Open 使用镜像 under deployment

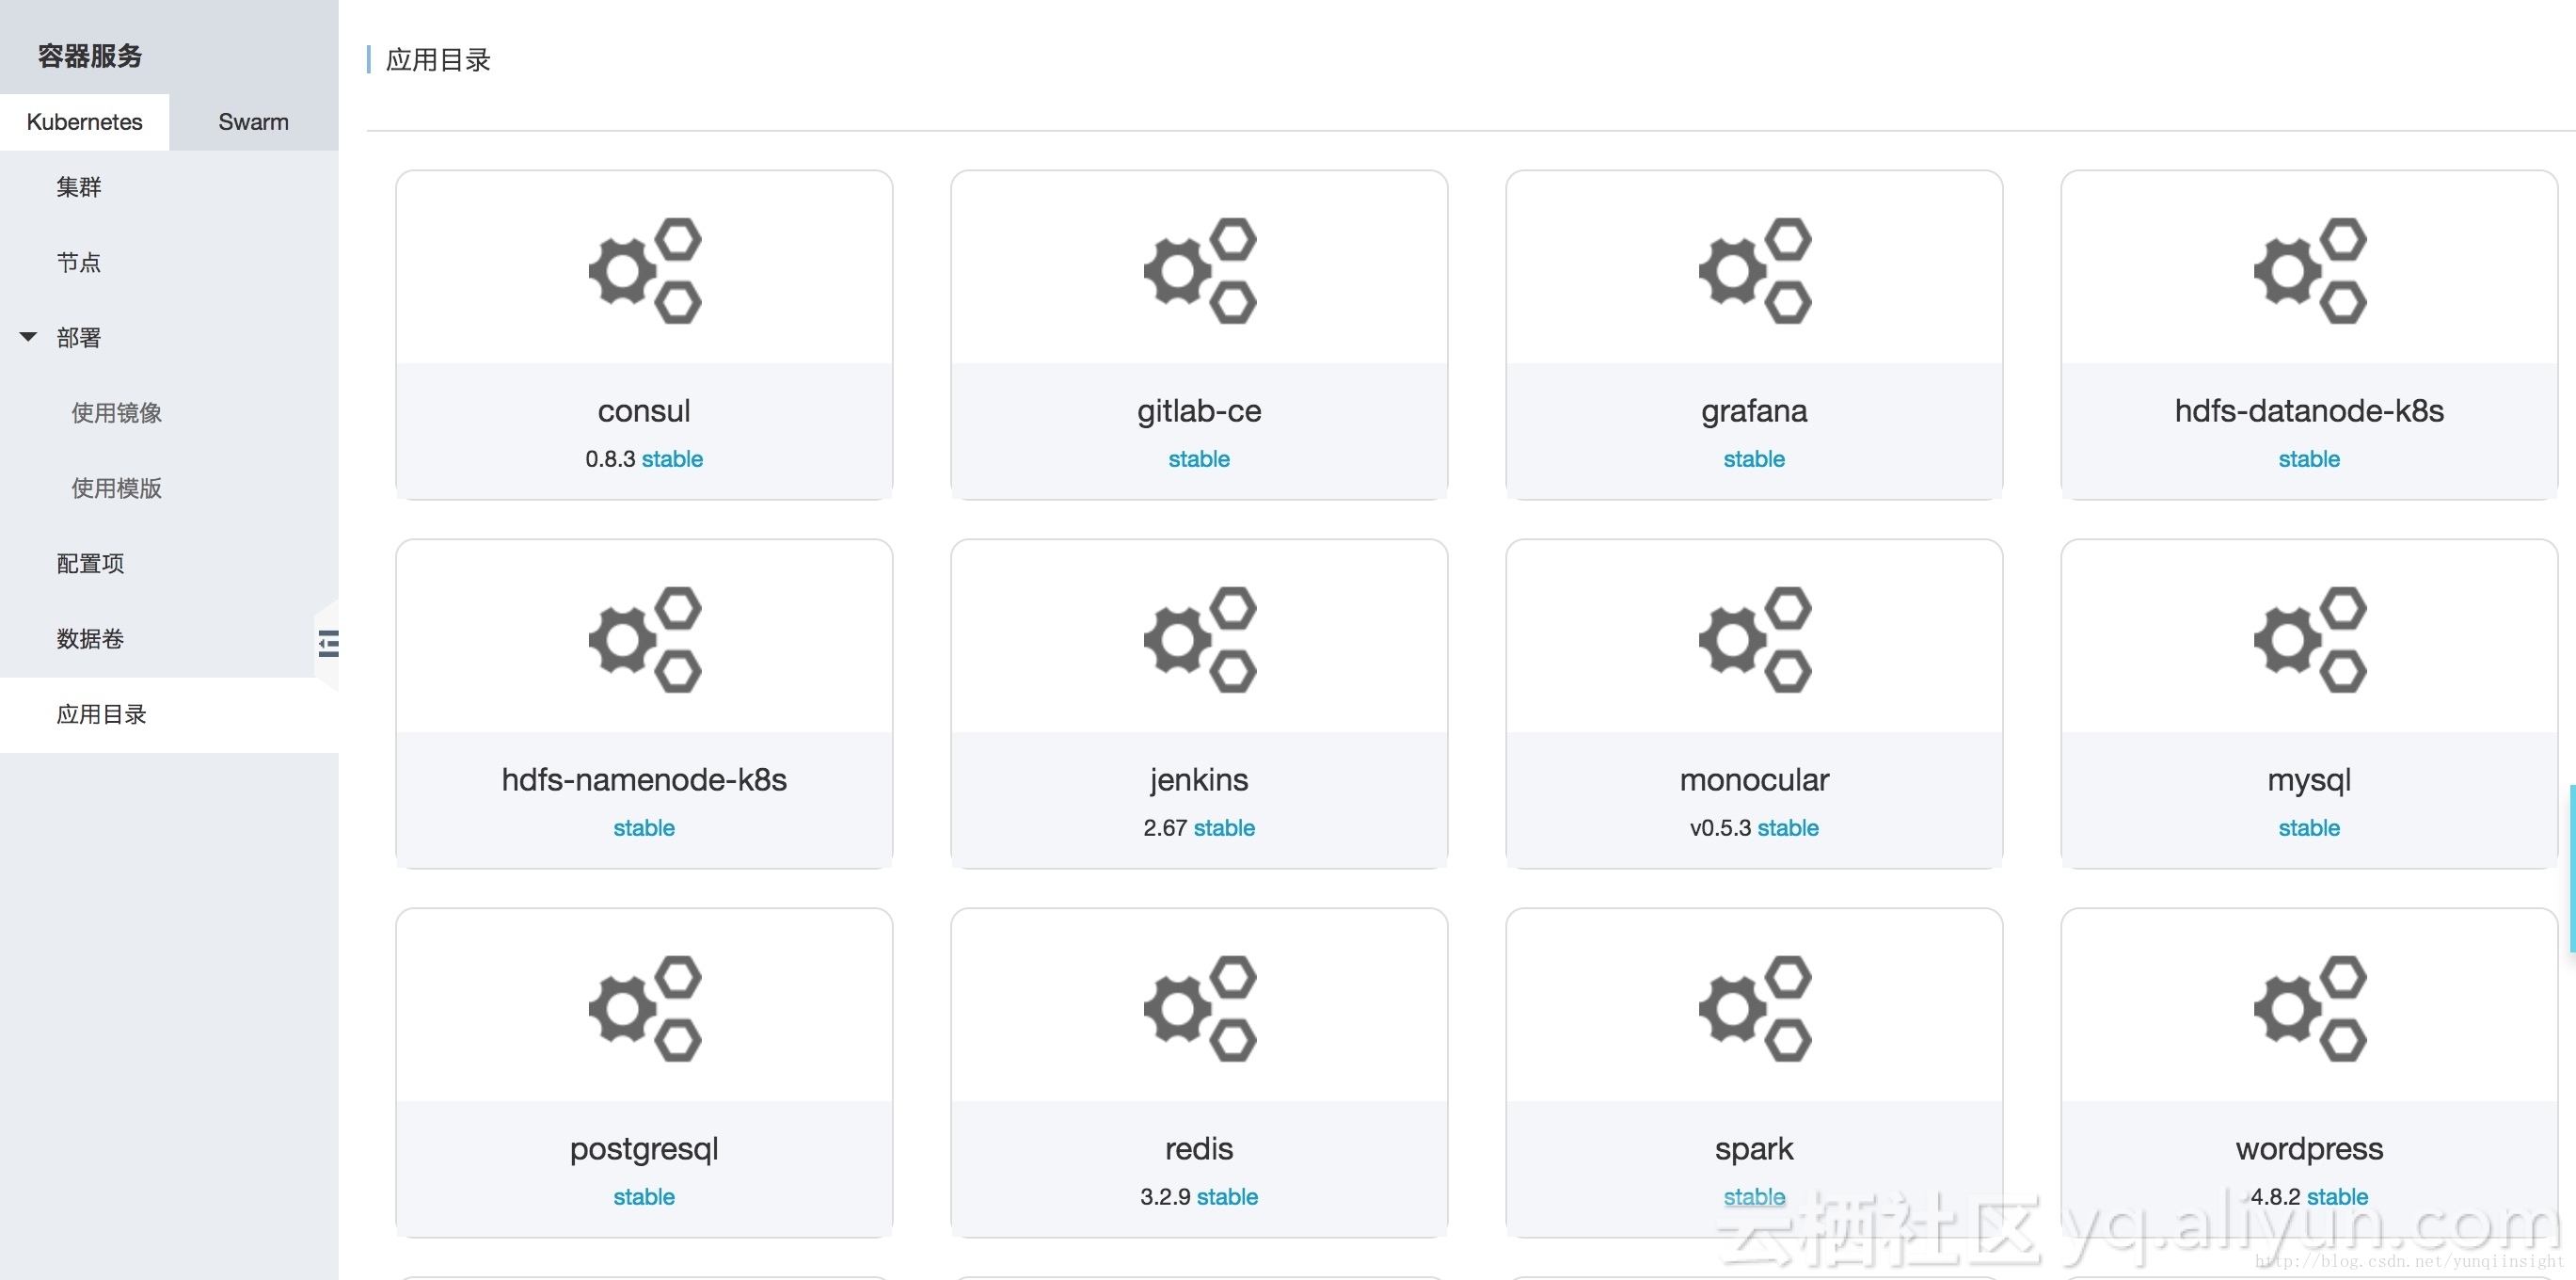(x=116, y=413)
